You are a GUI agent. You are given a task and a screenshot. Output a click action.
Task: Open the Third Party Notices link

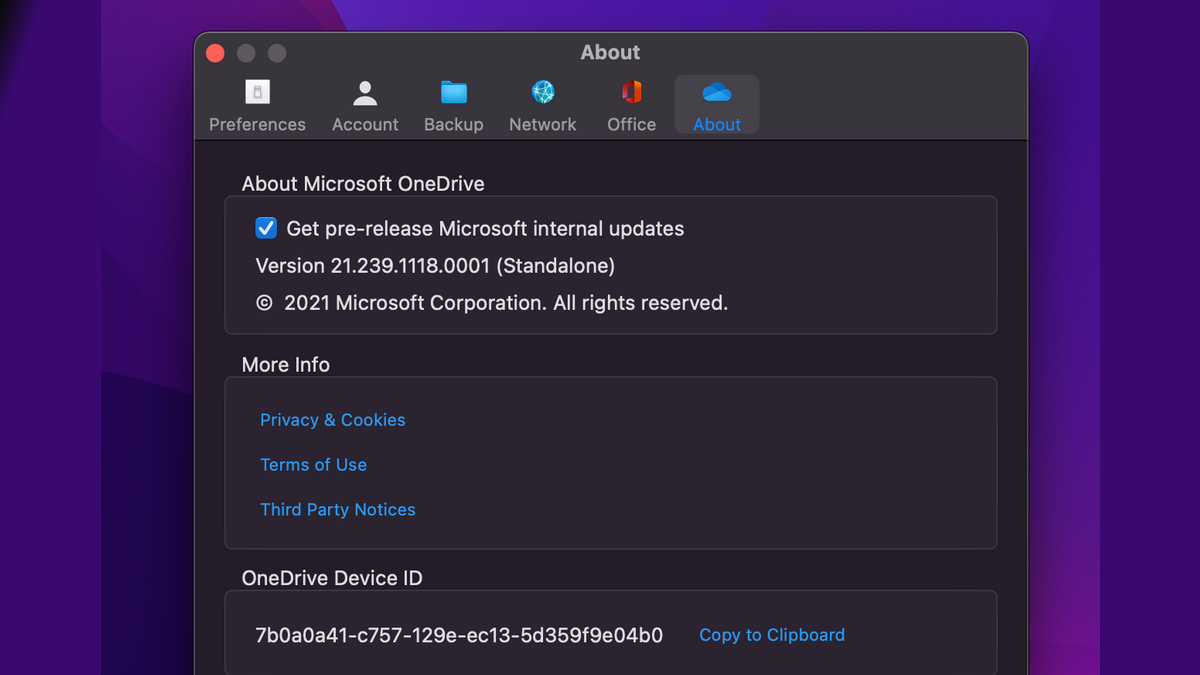(x=338, y=510)
